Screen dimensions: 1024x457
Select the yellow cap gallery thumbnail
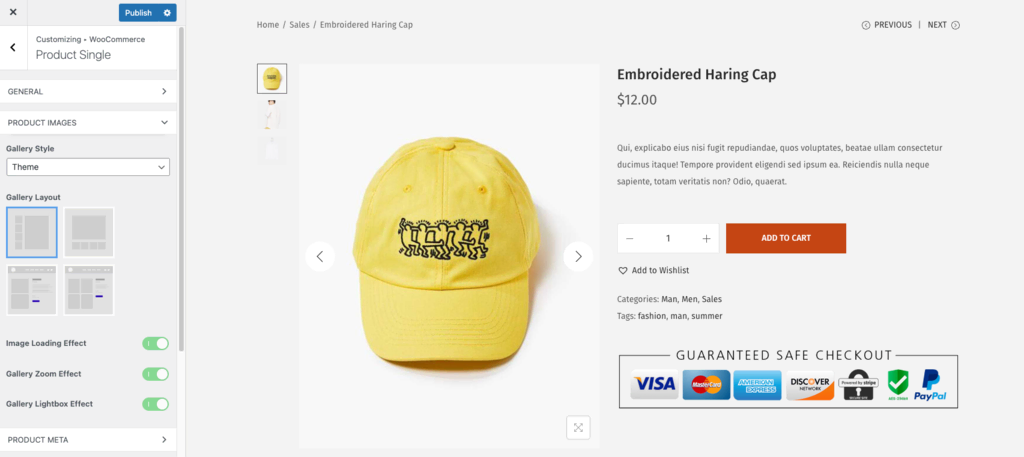(271, 78)
